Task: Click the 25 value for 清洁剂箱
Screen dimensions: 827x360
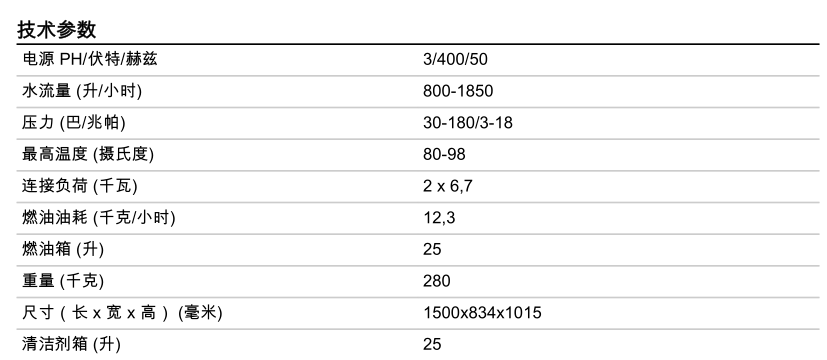Action: tap(432, 344)
